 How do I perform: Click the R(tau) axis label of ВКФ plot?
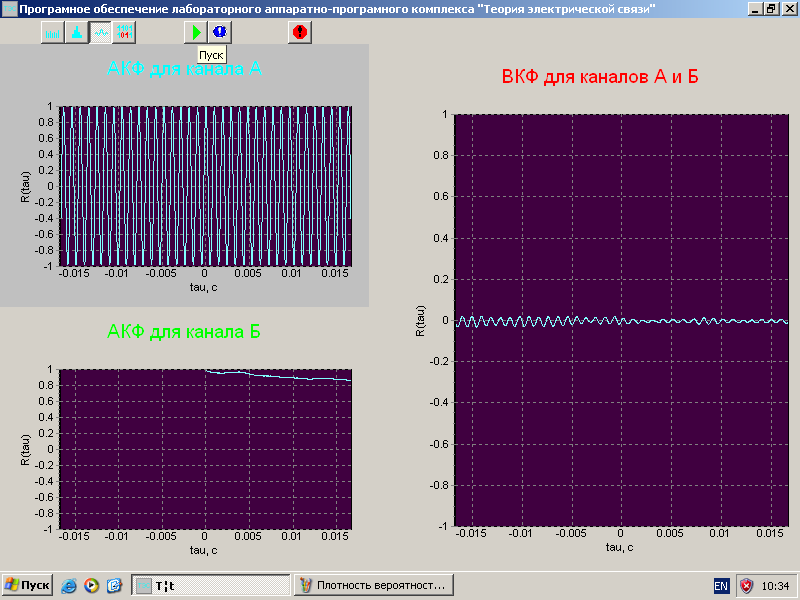coord(420,321)
